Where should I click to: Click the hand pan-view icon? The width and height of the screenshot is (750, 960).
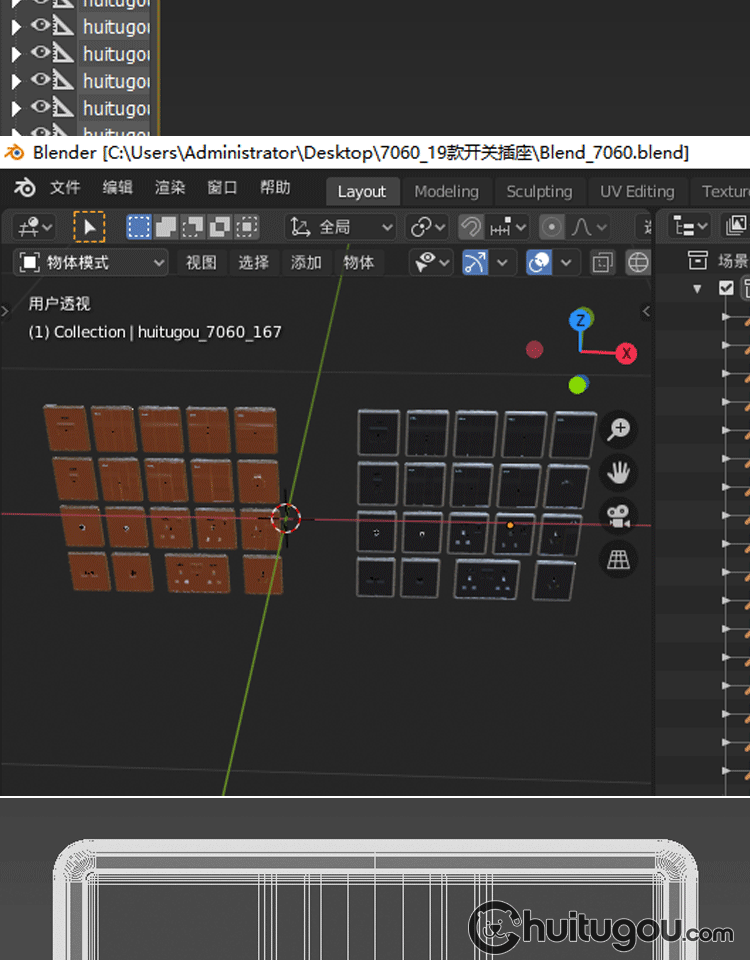619,472
